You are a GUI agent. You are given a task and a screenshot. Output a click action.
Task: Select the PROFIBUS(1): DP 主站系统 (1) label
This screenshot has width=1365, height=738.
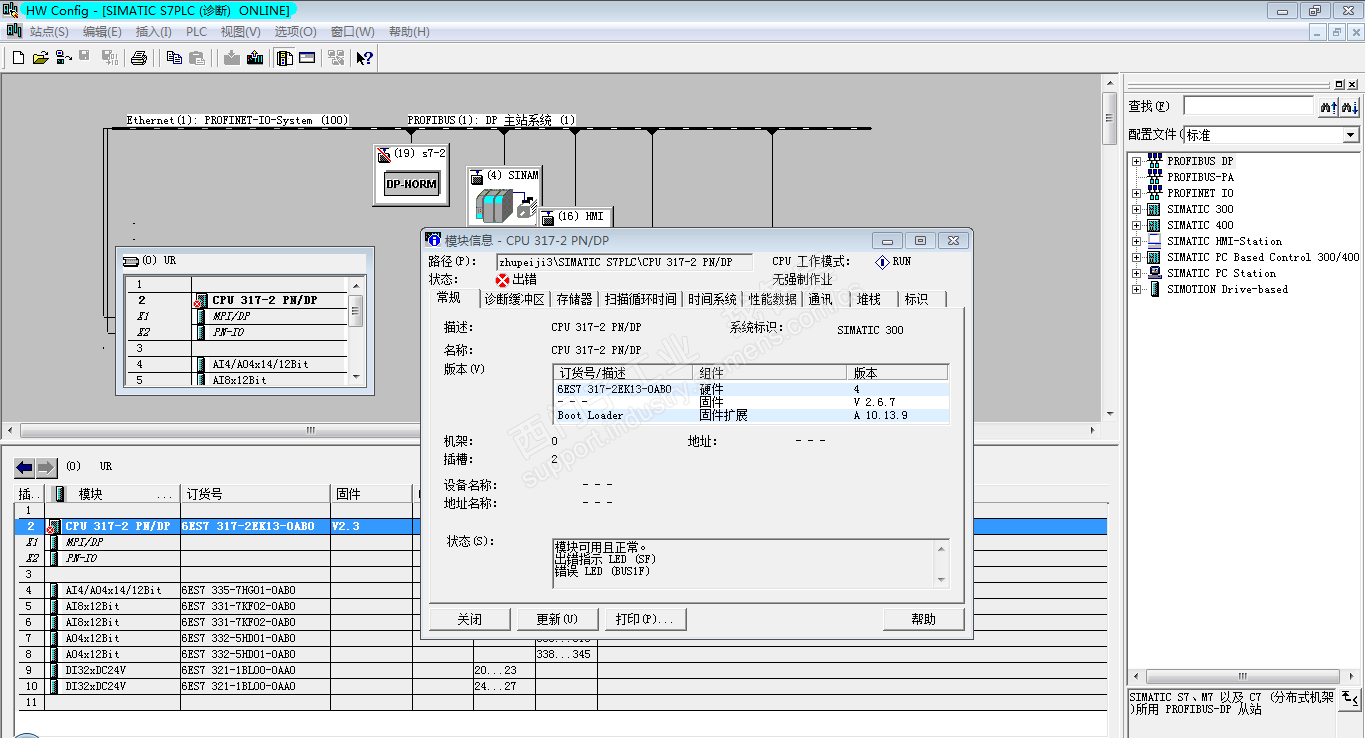pyautogui.click(x=491, y=120)
